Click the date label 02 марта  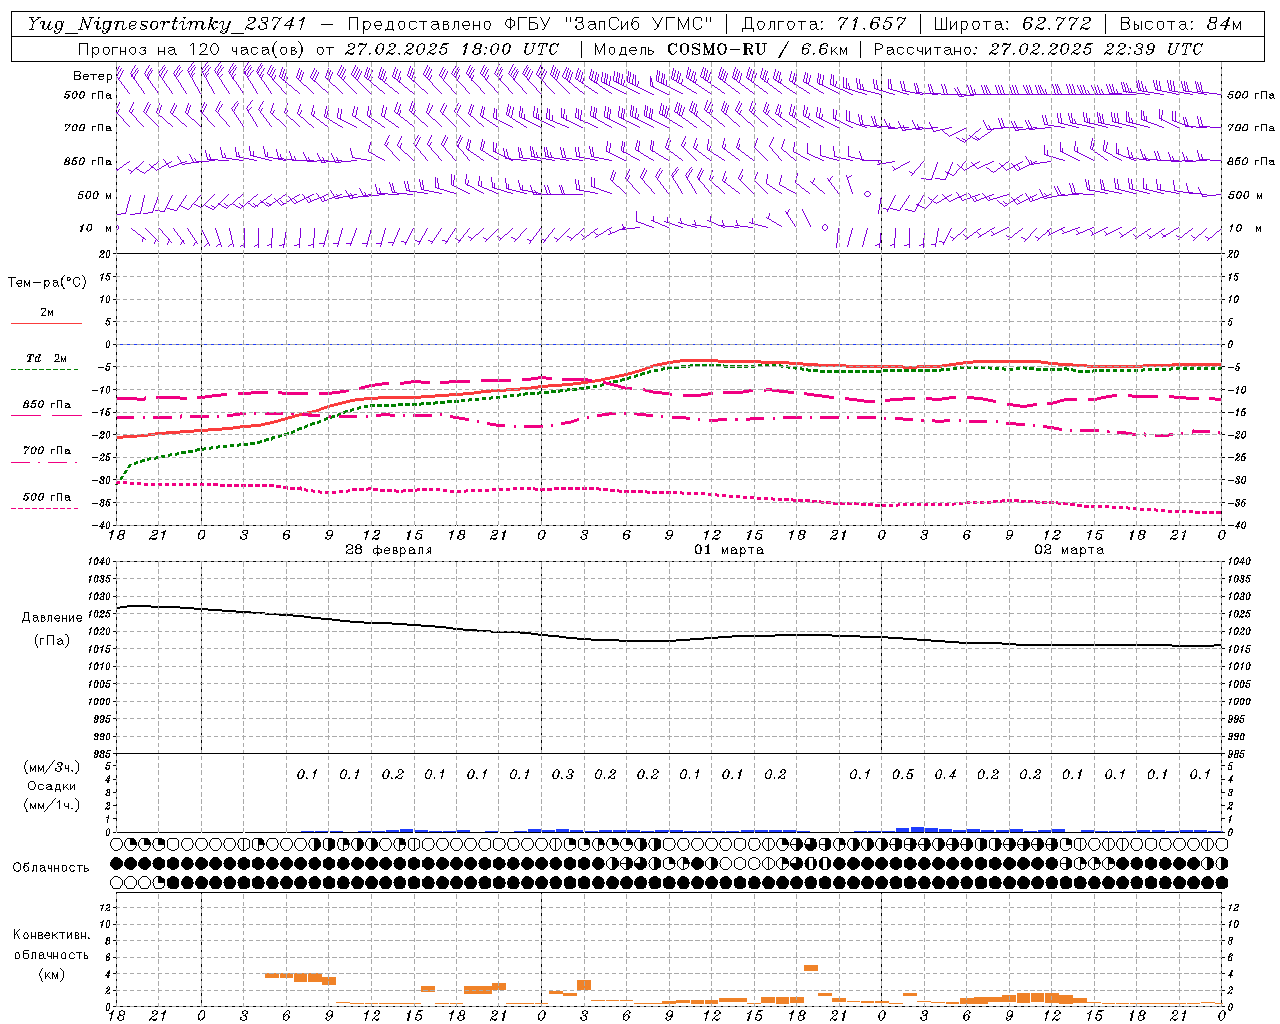click(1069, 550)
